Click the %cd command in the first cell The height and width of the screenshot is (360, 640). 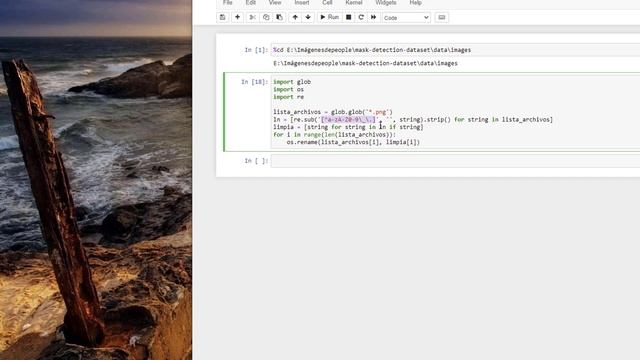pos(372,50)
